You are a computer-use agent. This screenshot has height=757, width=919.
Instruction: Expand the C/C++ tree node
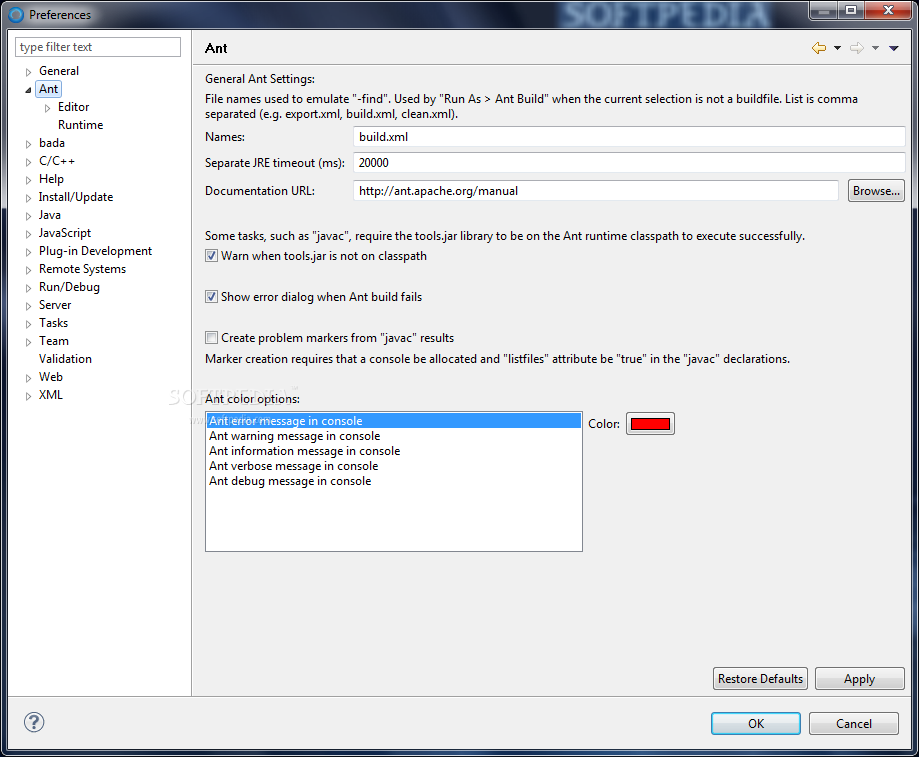coord(28,162)
